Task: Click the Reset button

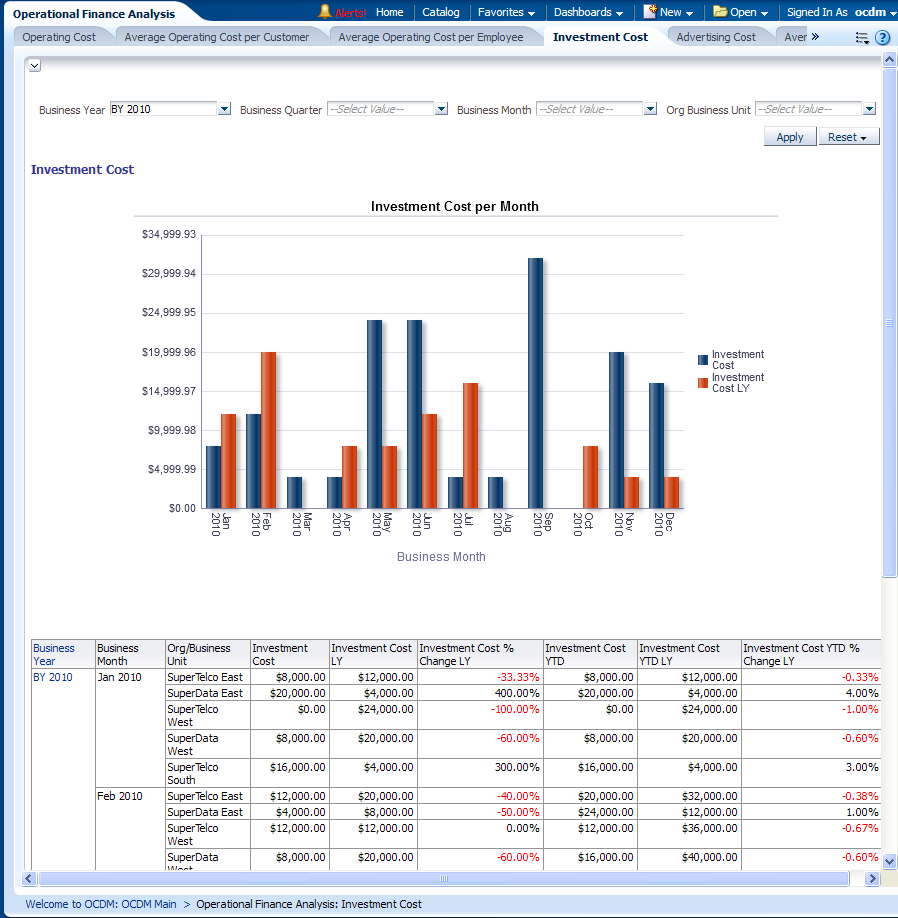Action: (x=848, y=137)
